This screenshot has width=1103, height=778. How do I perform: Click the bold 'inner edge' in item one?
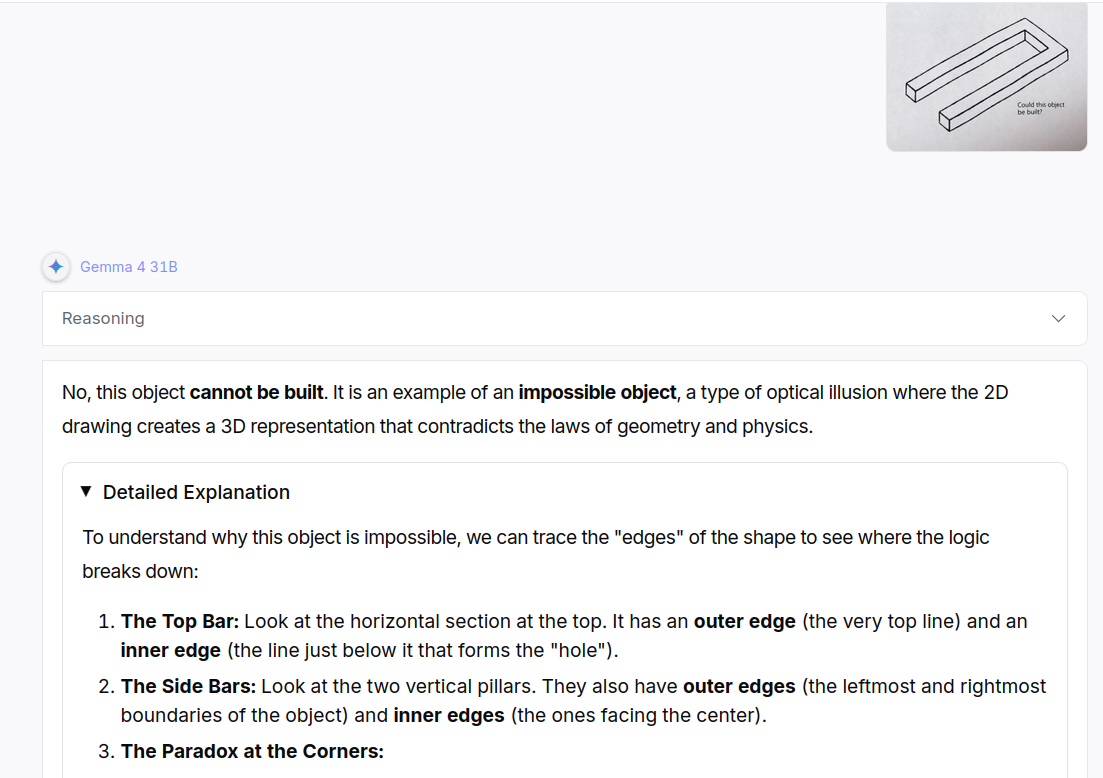coord(171,651)
